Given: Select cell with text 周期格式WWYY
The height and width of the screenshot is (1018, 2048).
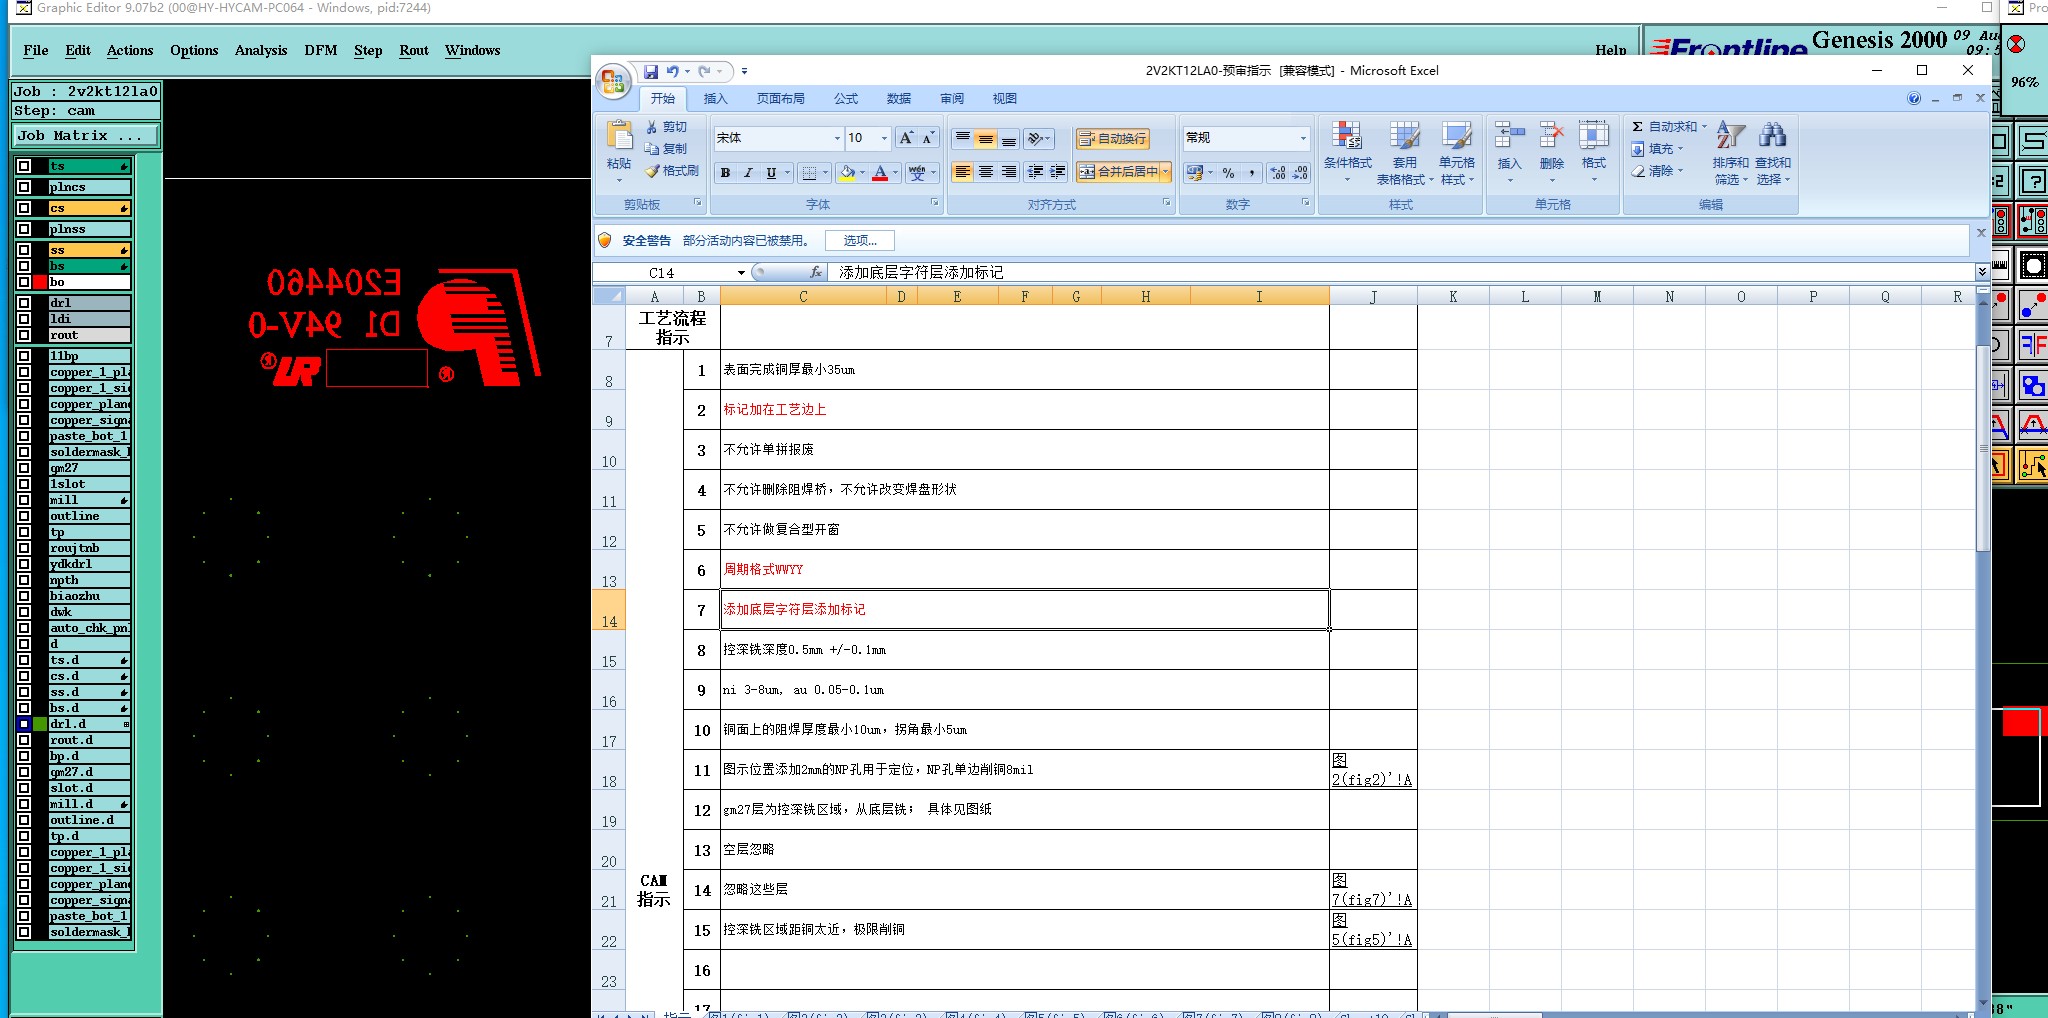Looking at the screenshot, I should tap(1024, 570).
